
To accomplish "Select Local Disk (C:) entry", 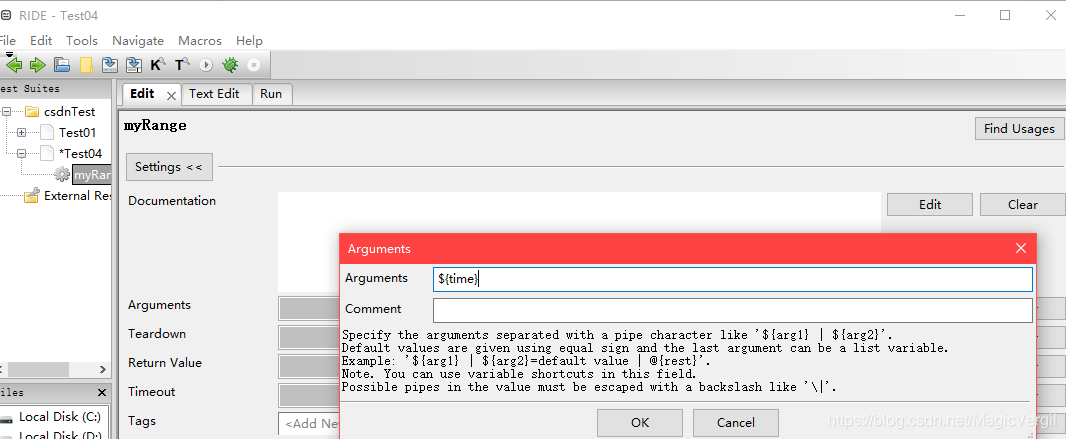I will (60, 417).
